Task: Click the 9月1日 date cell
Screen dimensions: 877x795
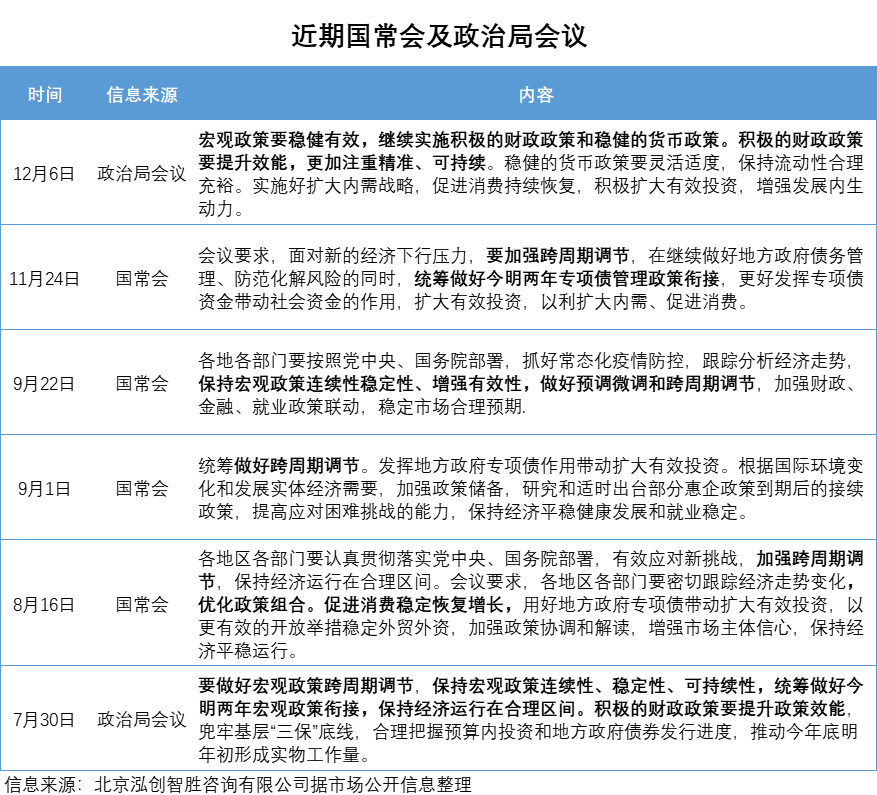Action: pyautogui.click(x=45, y=488)
